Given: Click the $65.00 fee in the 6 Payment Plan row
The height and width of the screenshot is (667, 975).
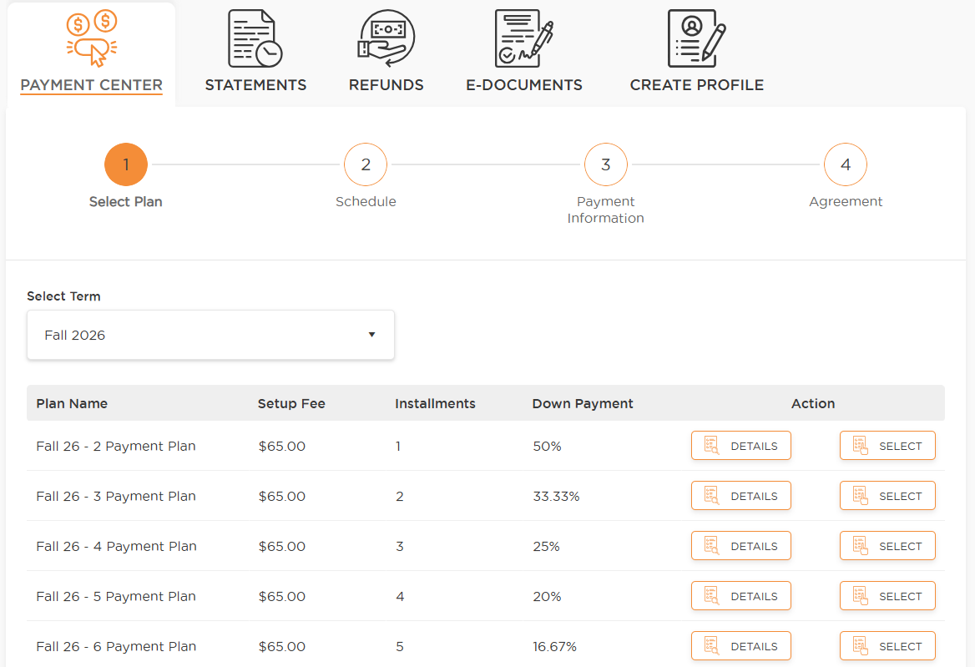Looking at the screenshot, I should tap(282, 646).
